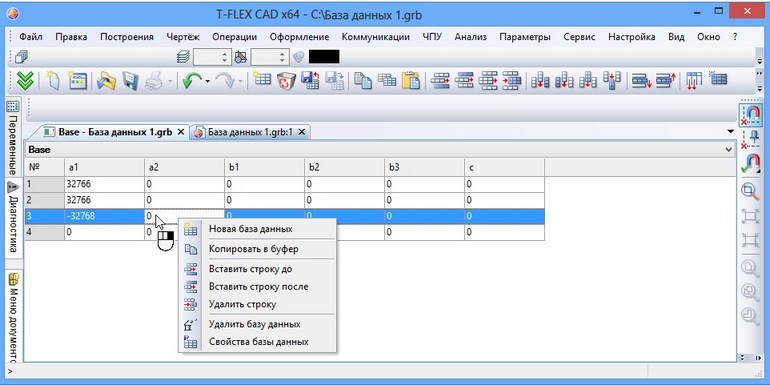Select cell -32768 in row 3
770x385 pixels.
104,216
